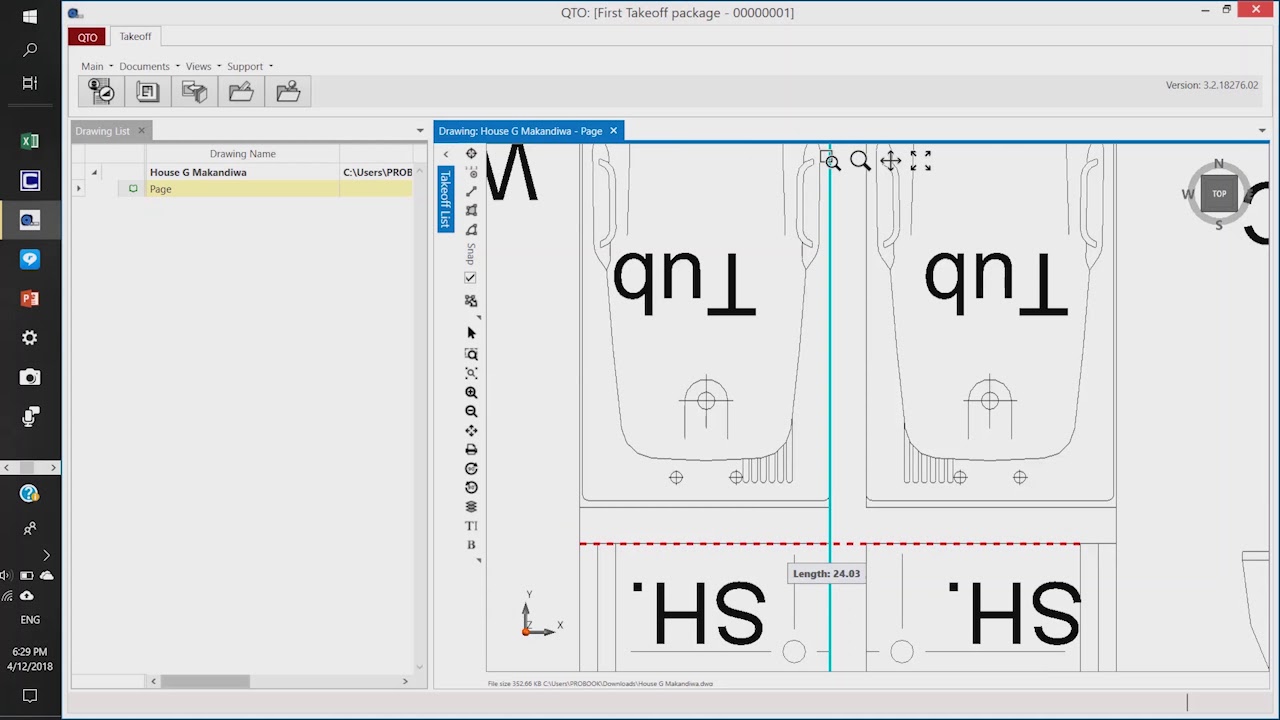Open Drawing List panel options dropdown arrow
The image size is (1280, 720).
(420, 131)
